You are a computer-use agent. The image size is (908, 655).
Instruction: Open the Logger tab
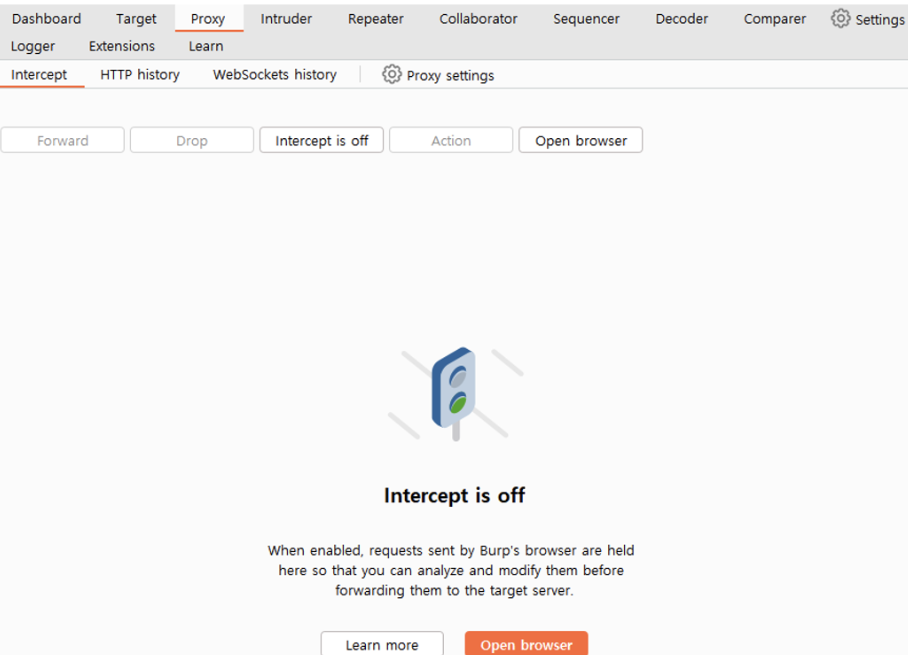[x=32, y=46]
